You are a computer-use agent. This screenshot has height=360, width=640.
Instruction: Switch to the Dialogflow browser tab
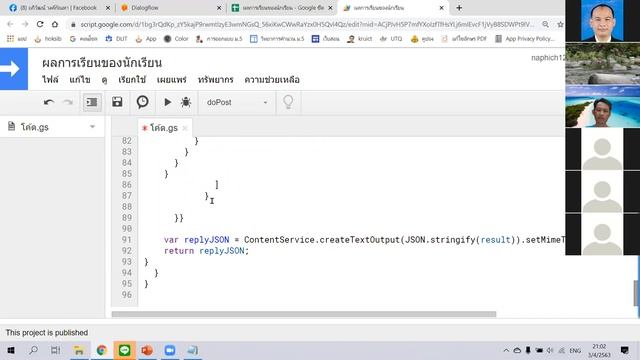point(171,8)
